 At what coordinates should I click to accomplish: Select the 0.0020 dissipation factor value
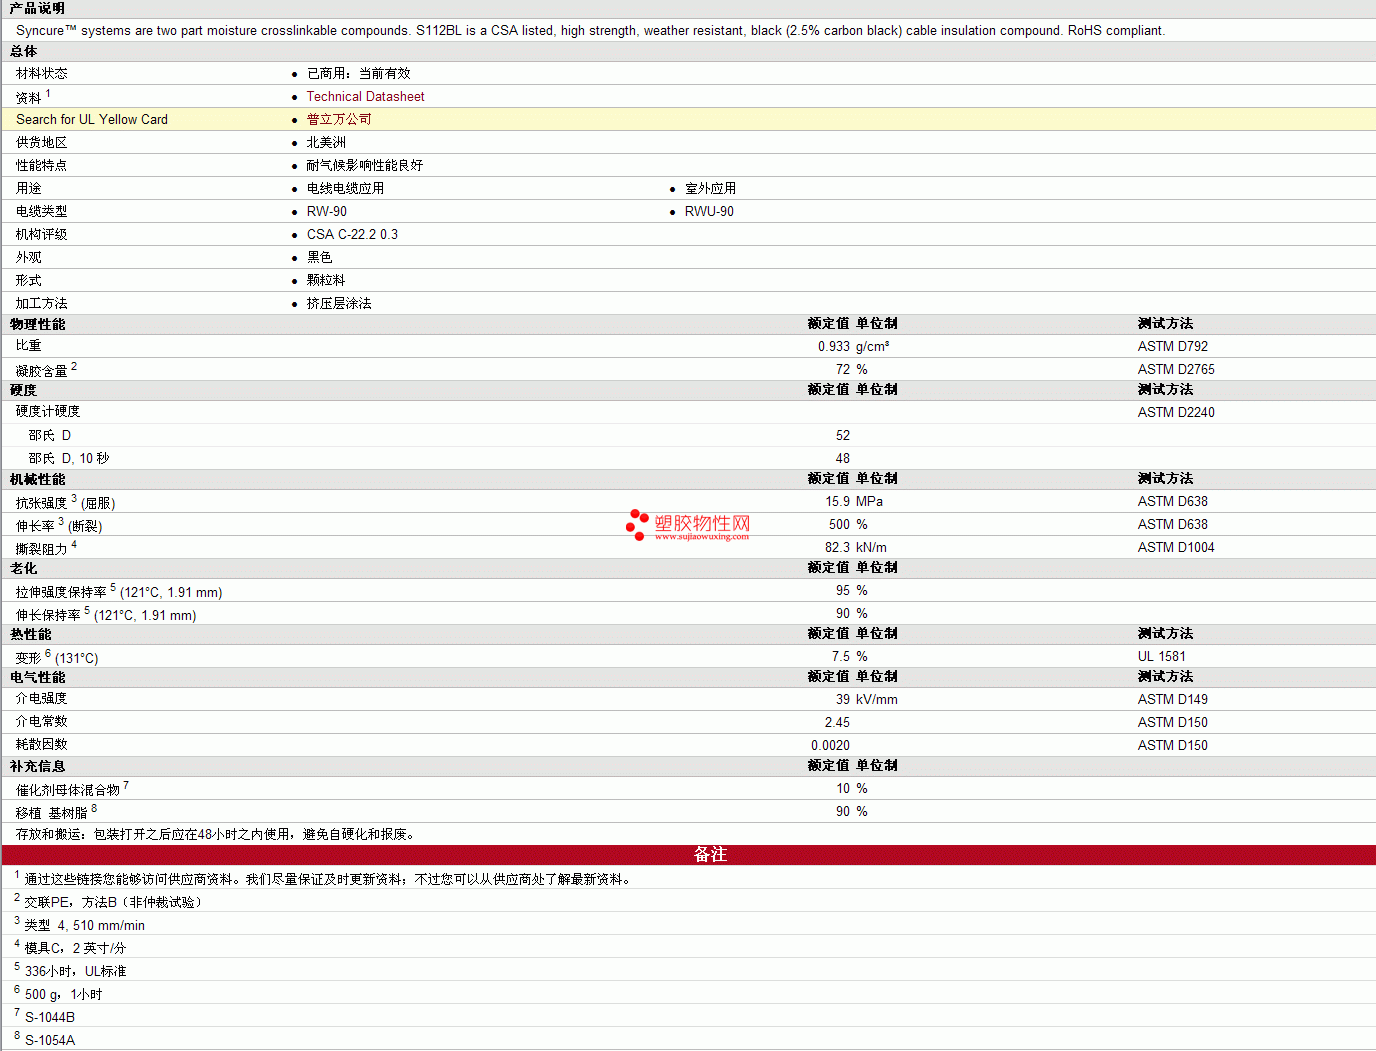pyautogui.click(x=830, y=746)
